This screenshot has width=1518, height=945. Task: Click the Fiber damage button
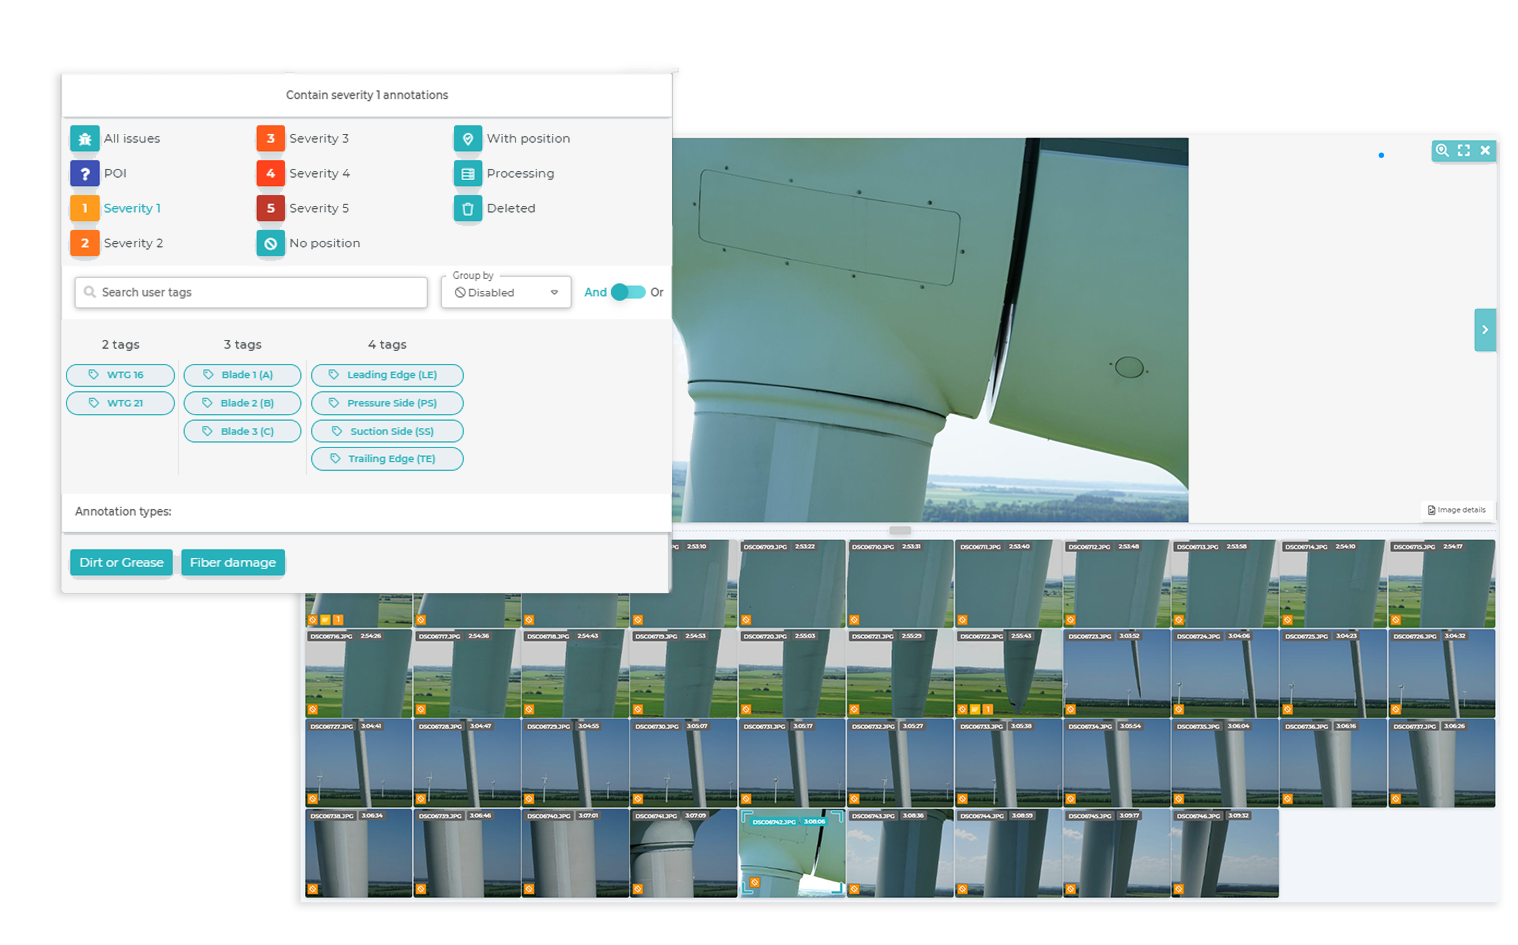233,562
